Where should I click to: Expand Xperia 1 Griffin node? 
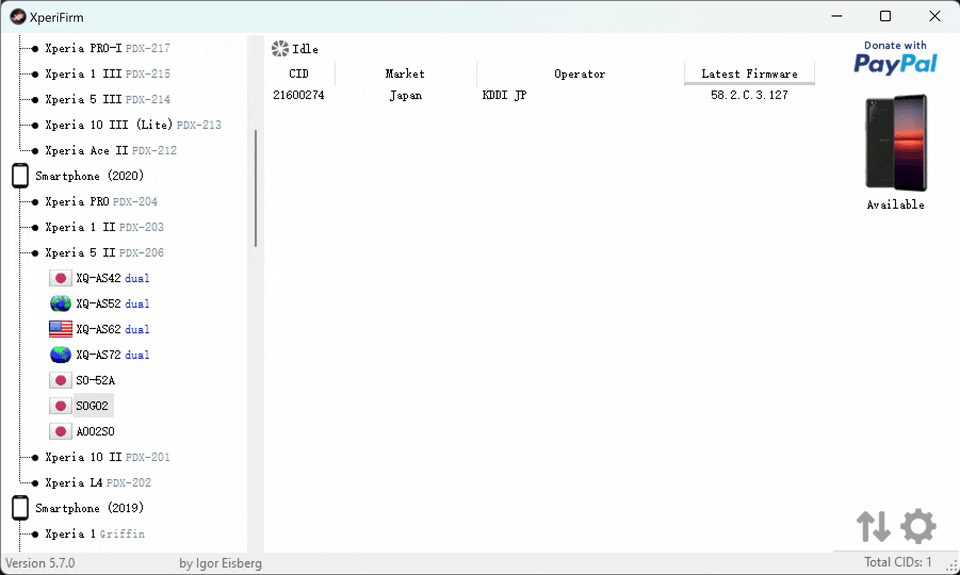click(x=95, y=534)
